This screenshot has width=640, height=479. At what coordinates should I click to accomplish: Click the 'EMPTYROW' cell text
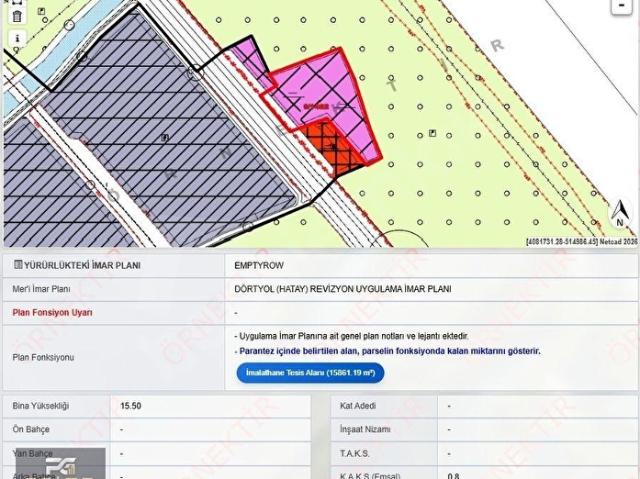point(259,265)
